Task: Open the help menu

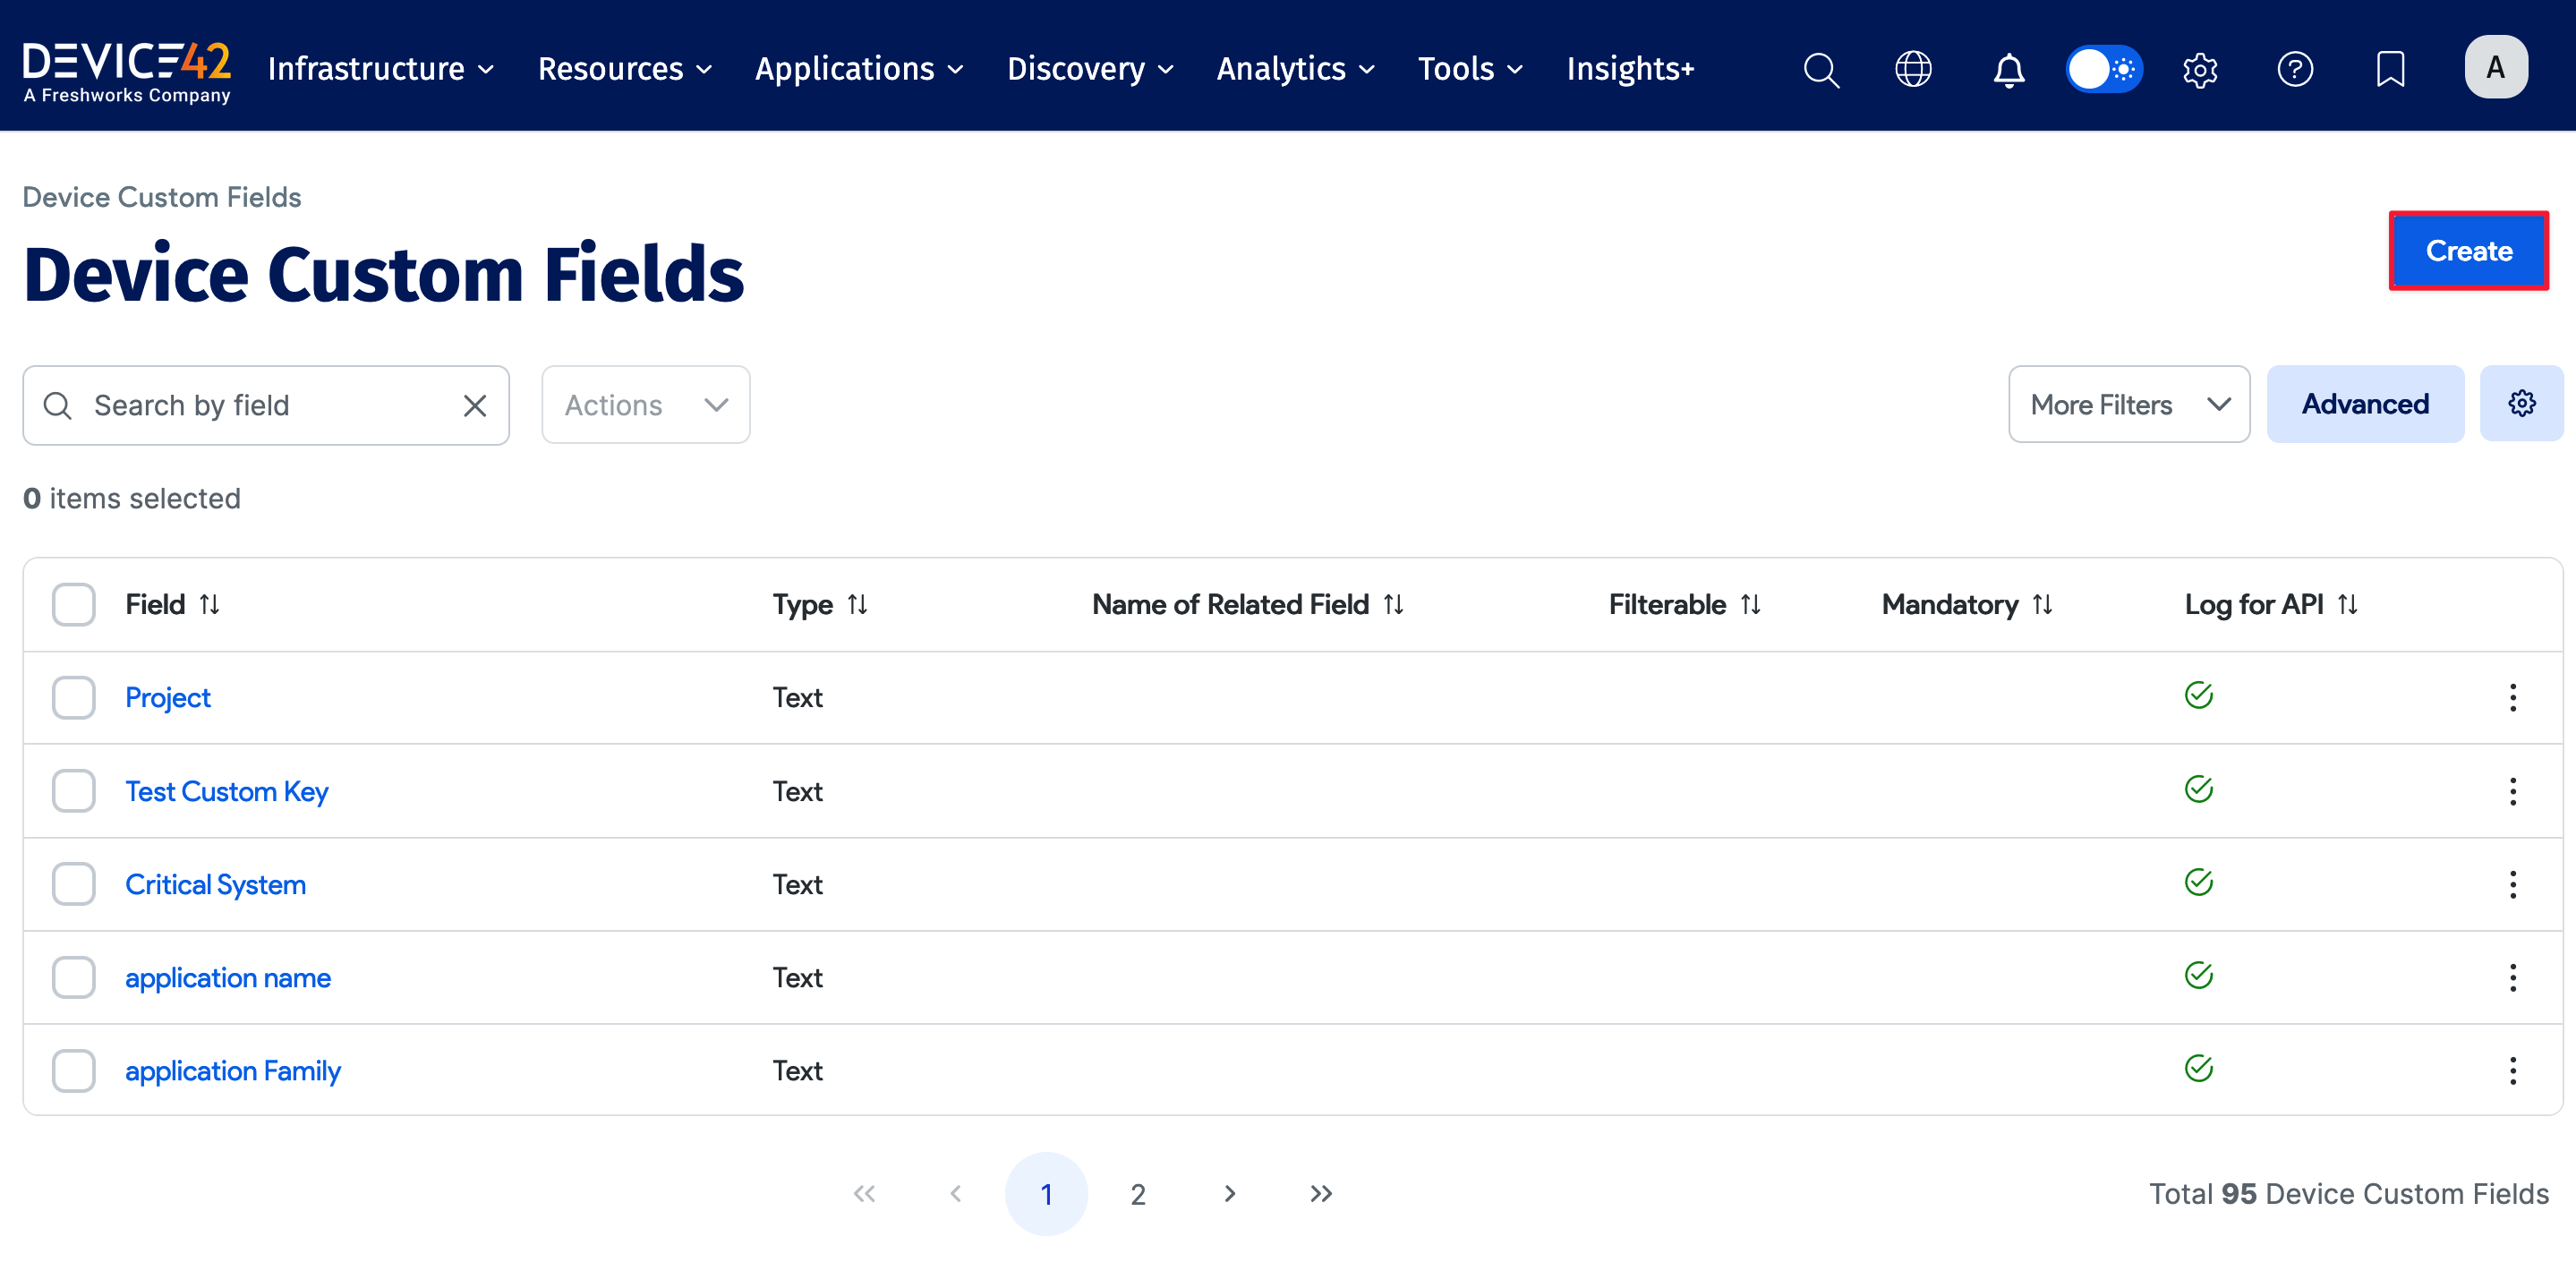Action: 2296,69
